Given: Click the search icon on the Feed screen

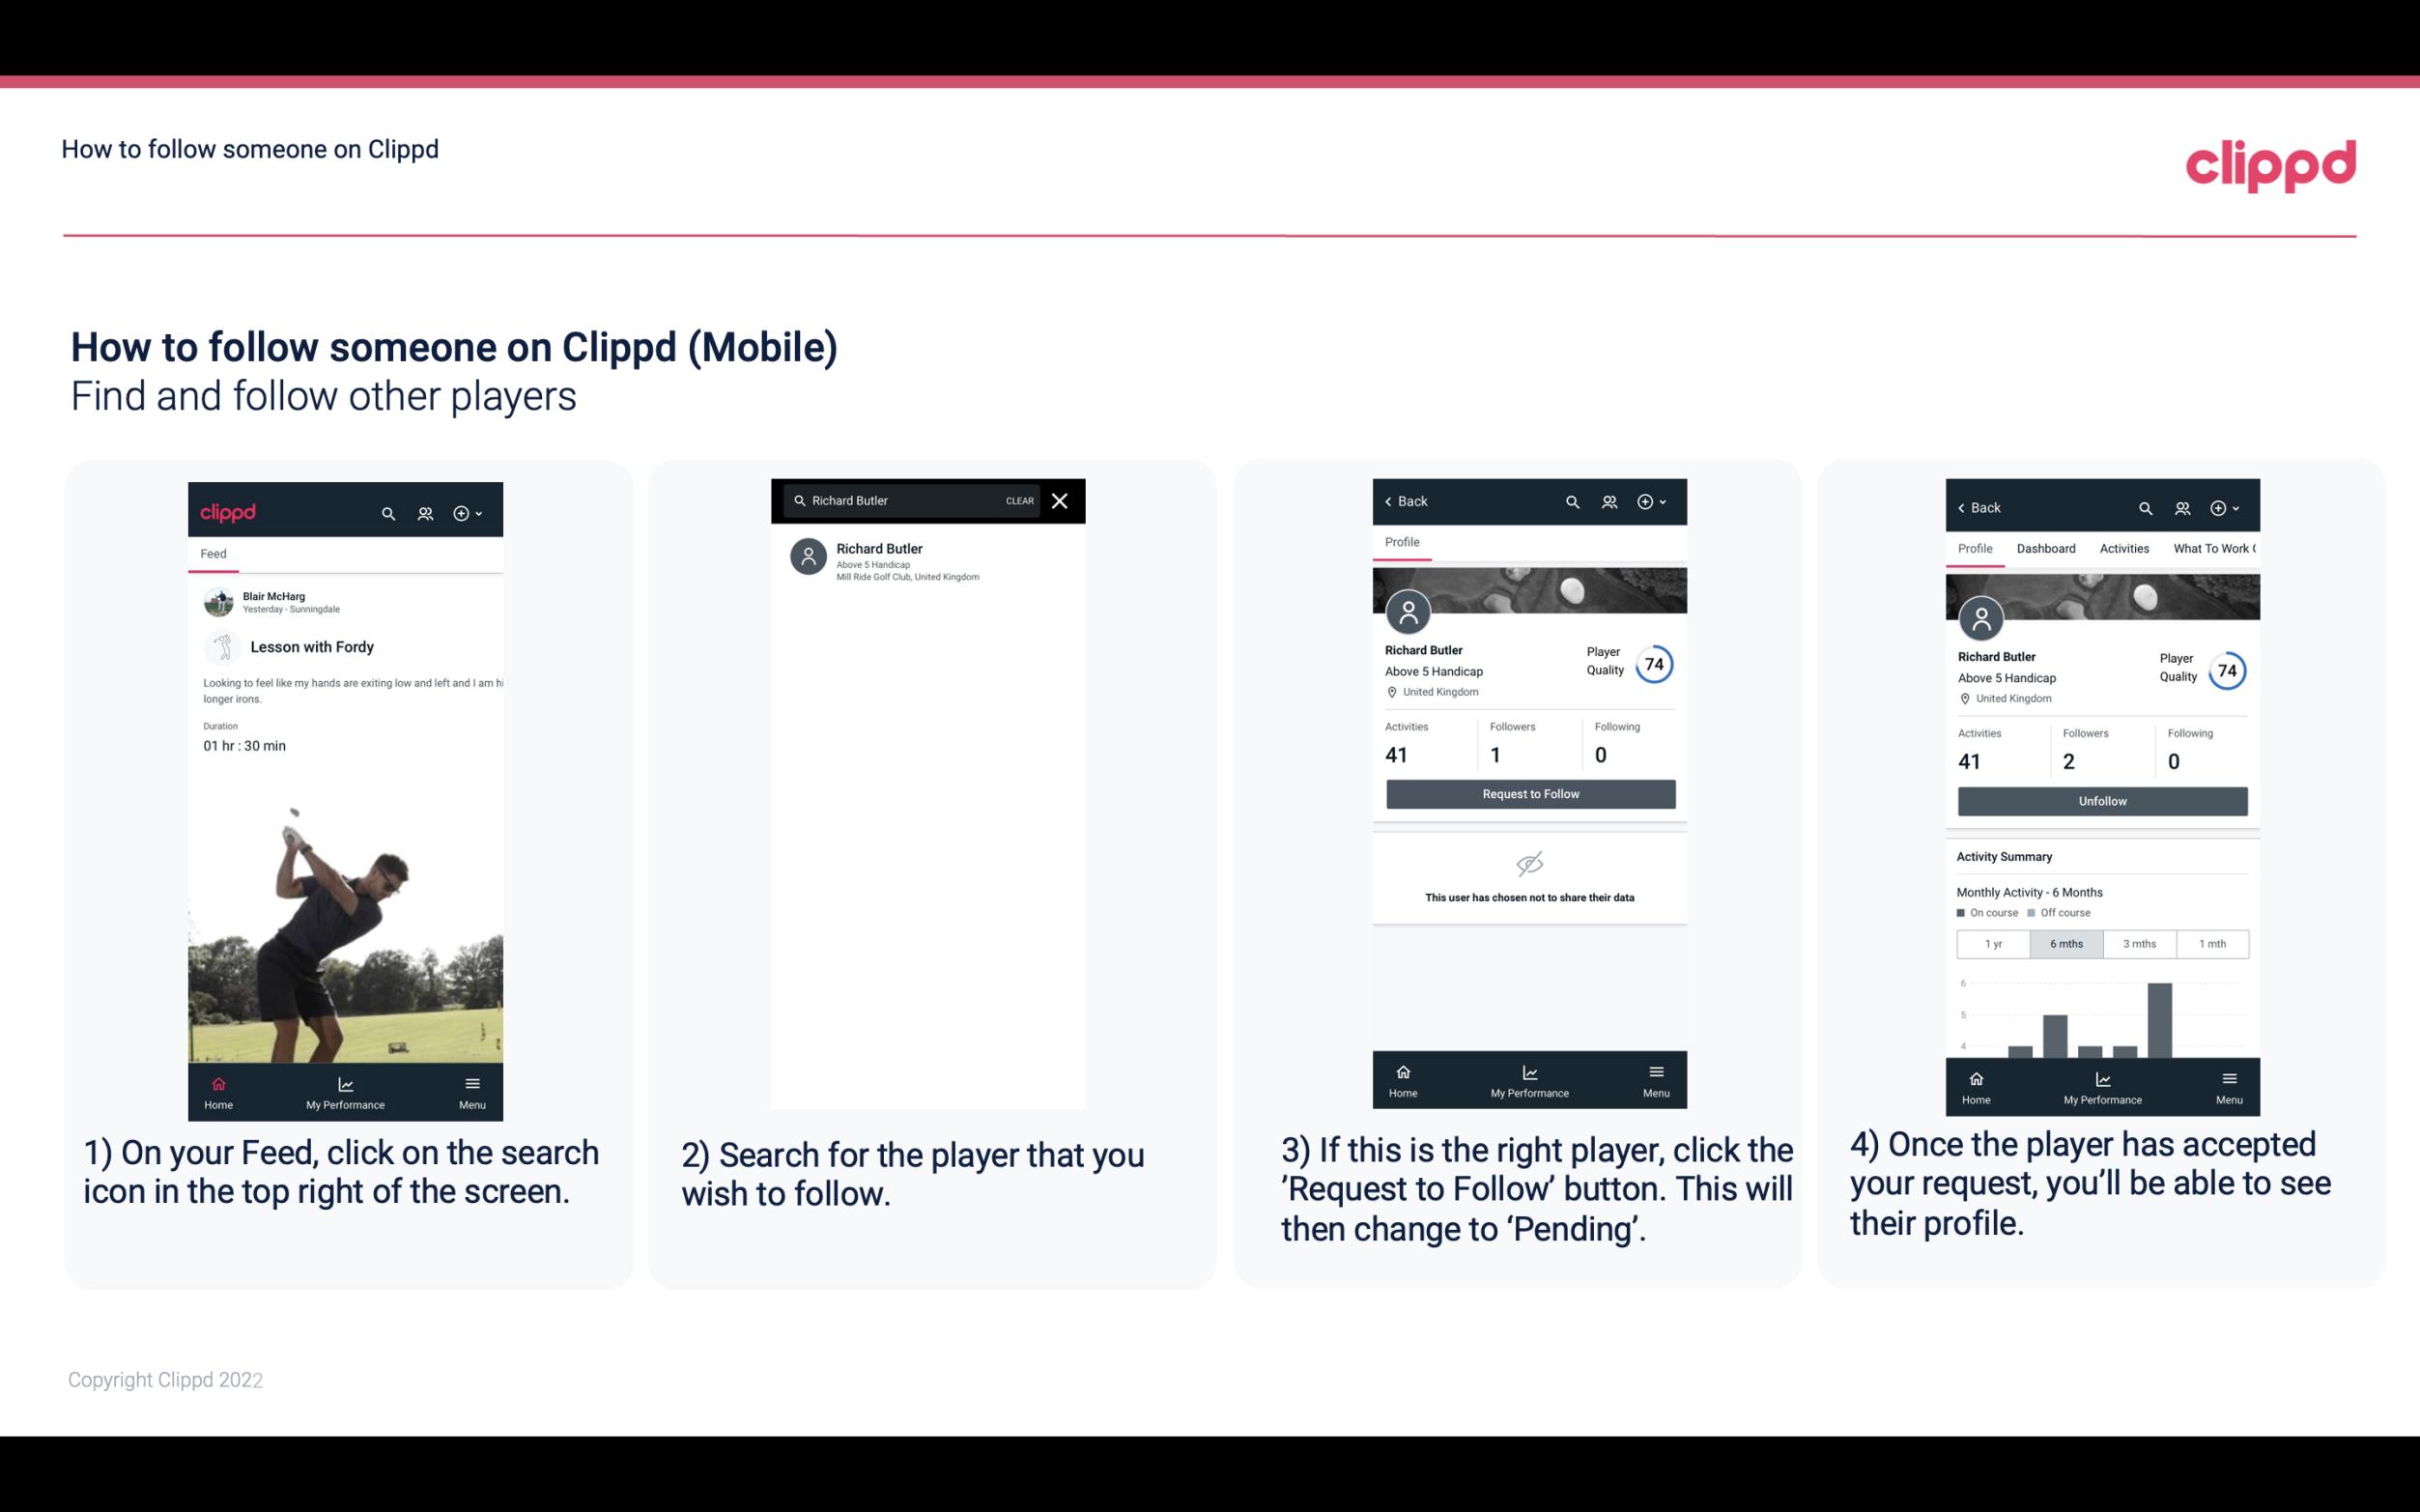Looking at the screenshot, I should (384, 512).
